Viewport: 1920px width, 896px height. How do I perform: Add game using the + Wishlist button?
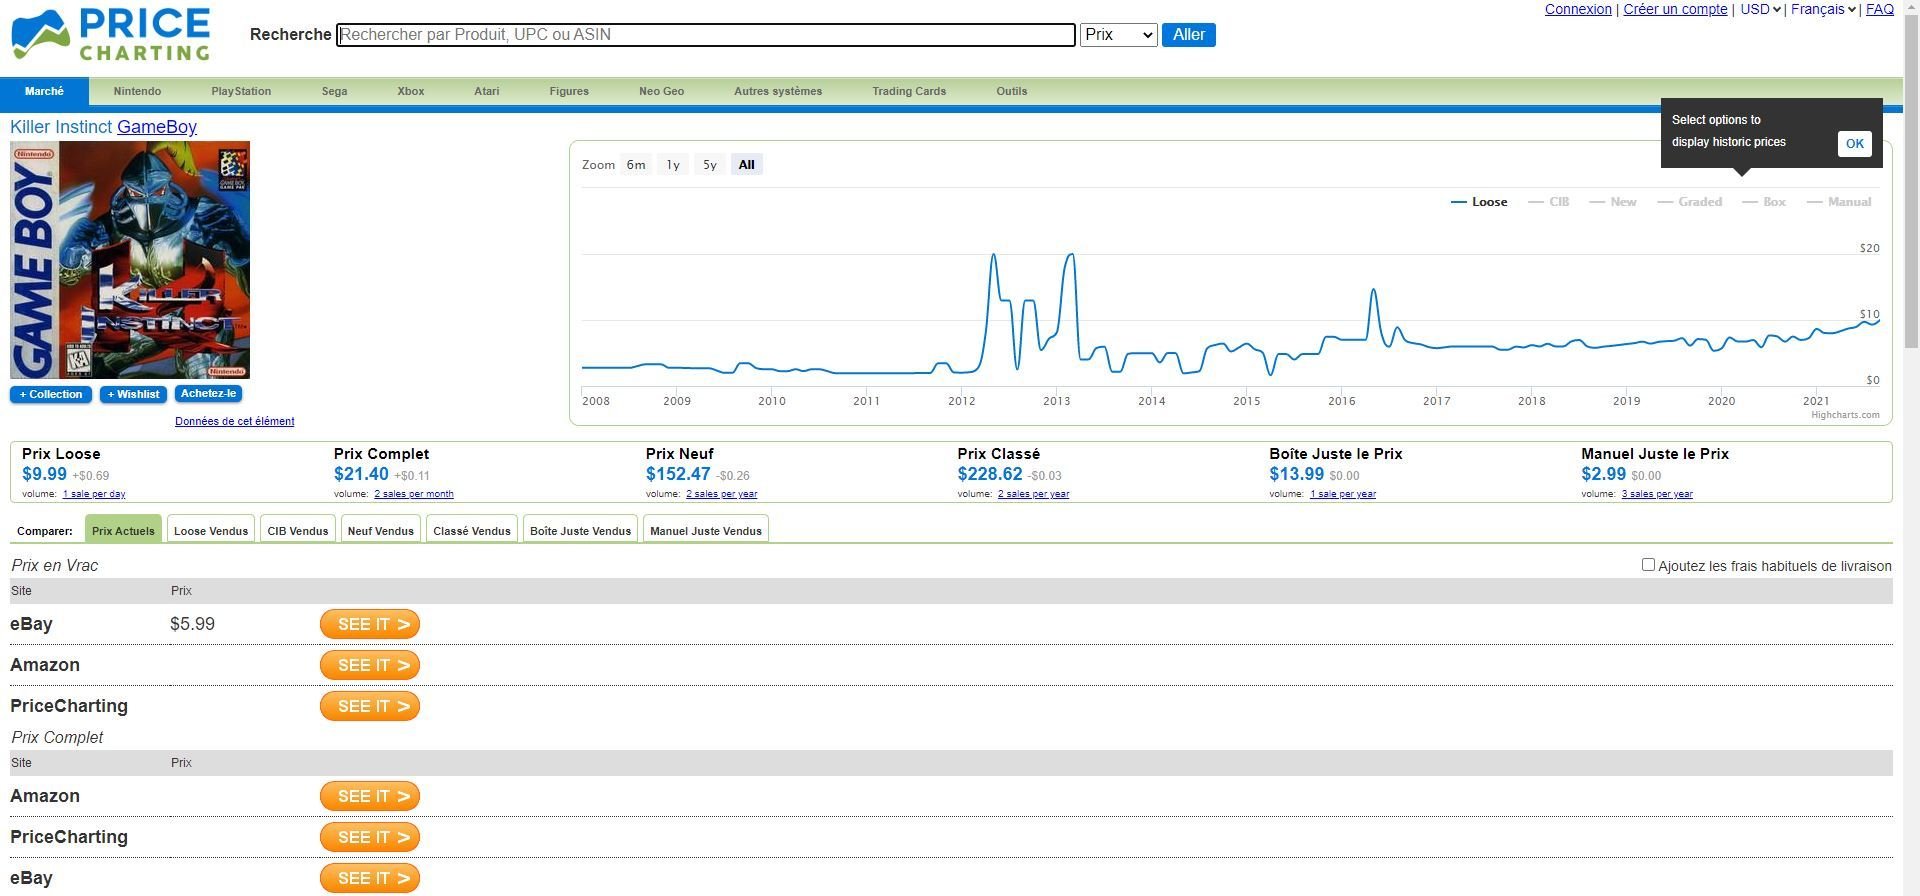tap(133, 395)
